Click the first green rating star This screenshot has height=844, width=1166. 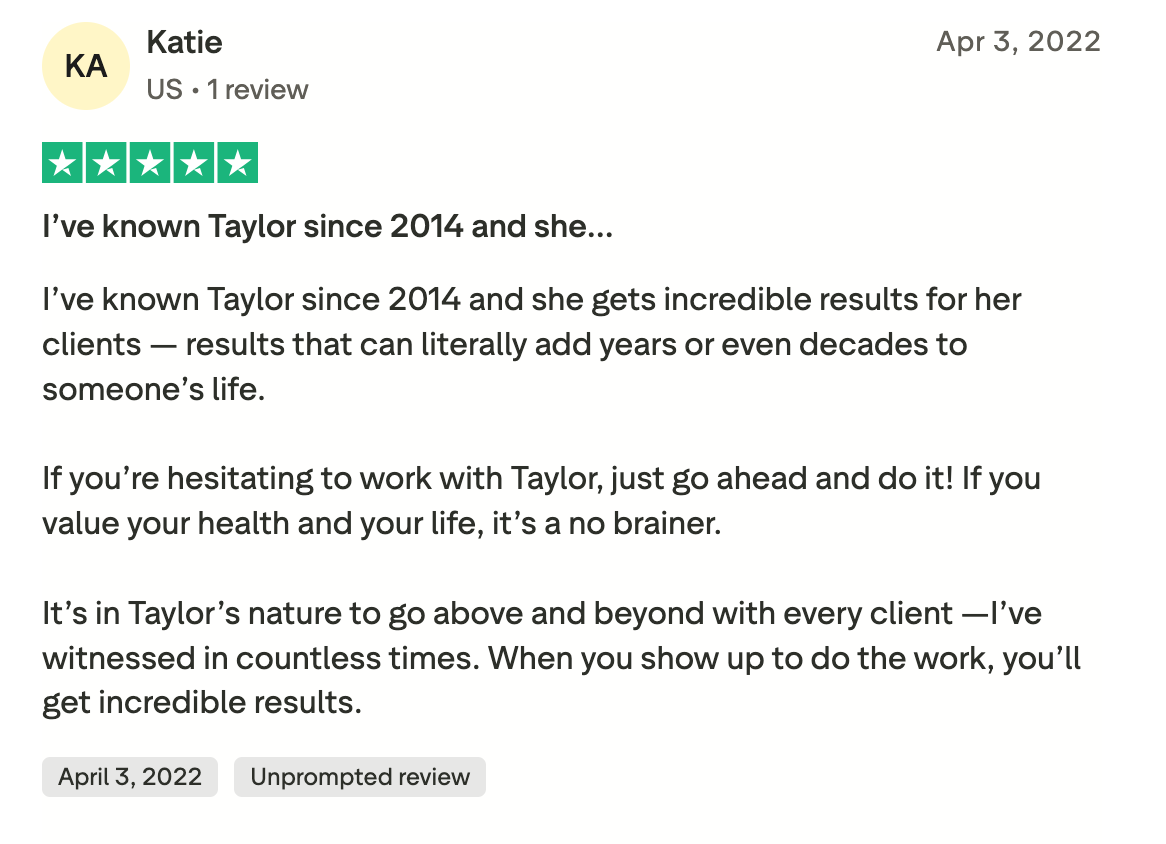point(63,163)
